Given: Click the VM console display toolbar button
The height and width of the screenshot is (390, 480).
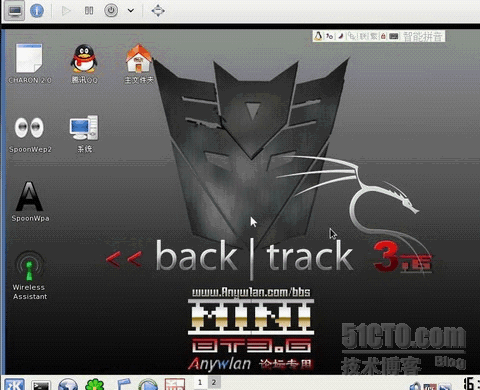Looking at the screenshot, I should (x=15, y=11).
